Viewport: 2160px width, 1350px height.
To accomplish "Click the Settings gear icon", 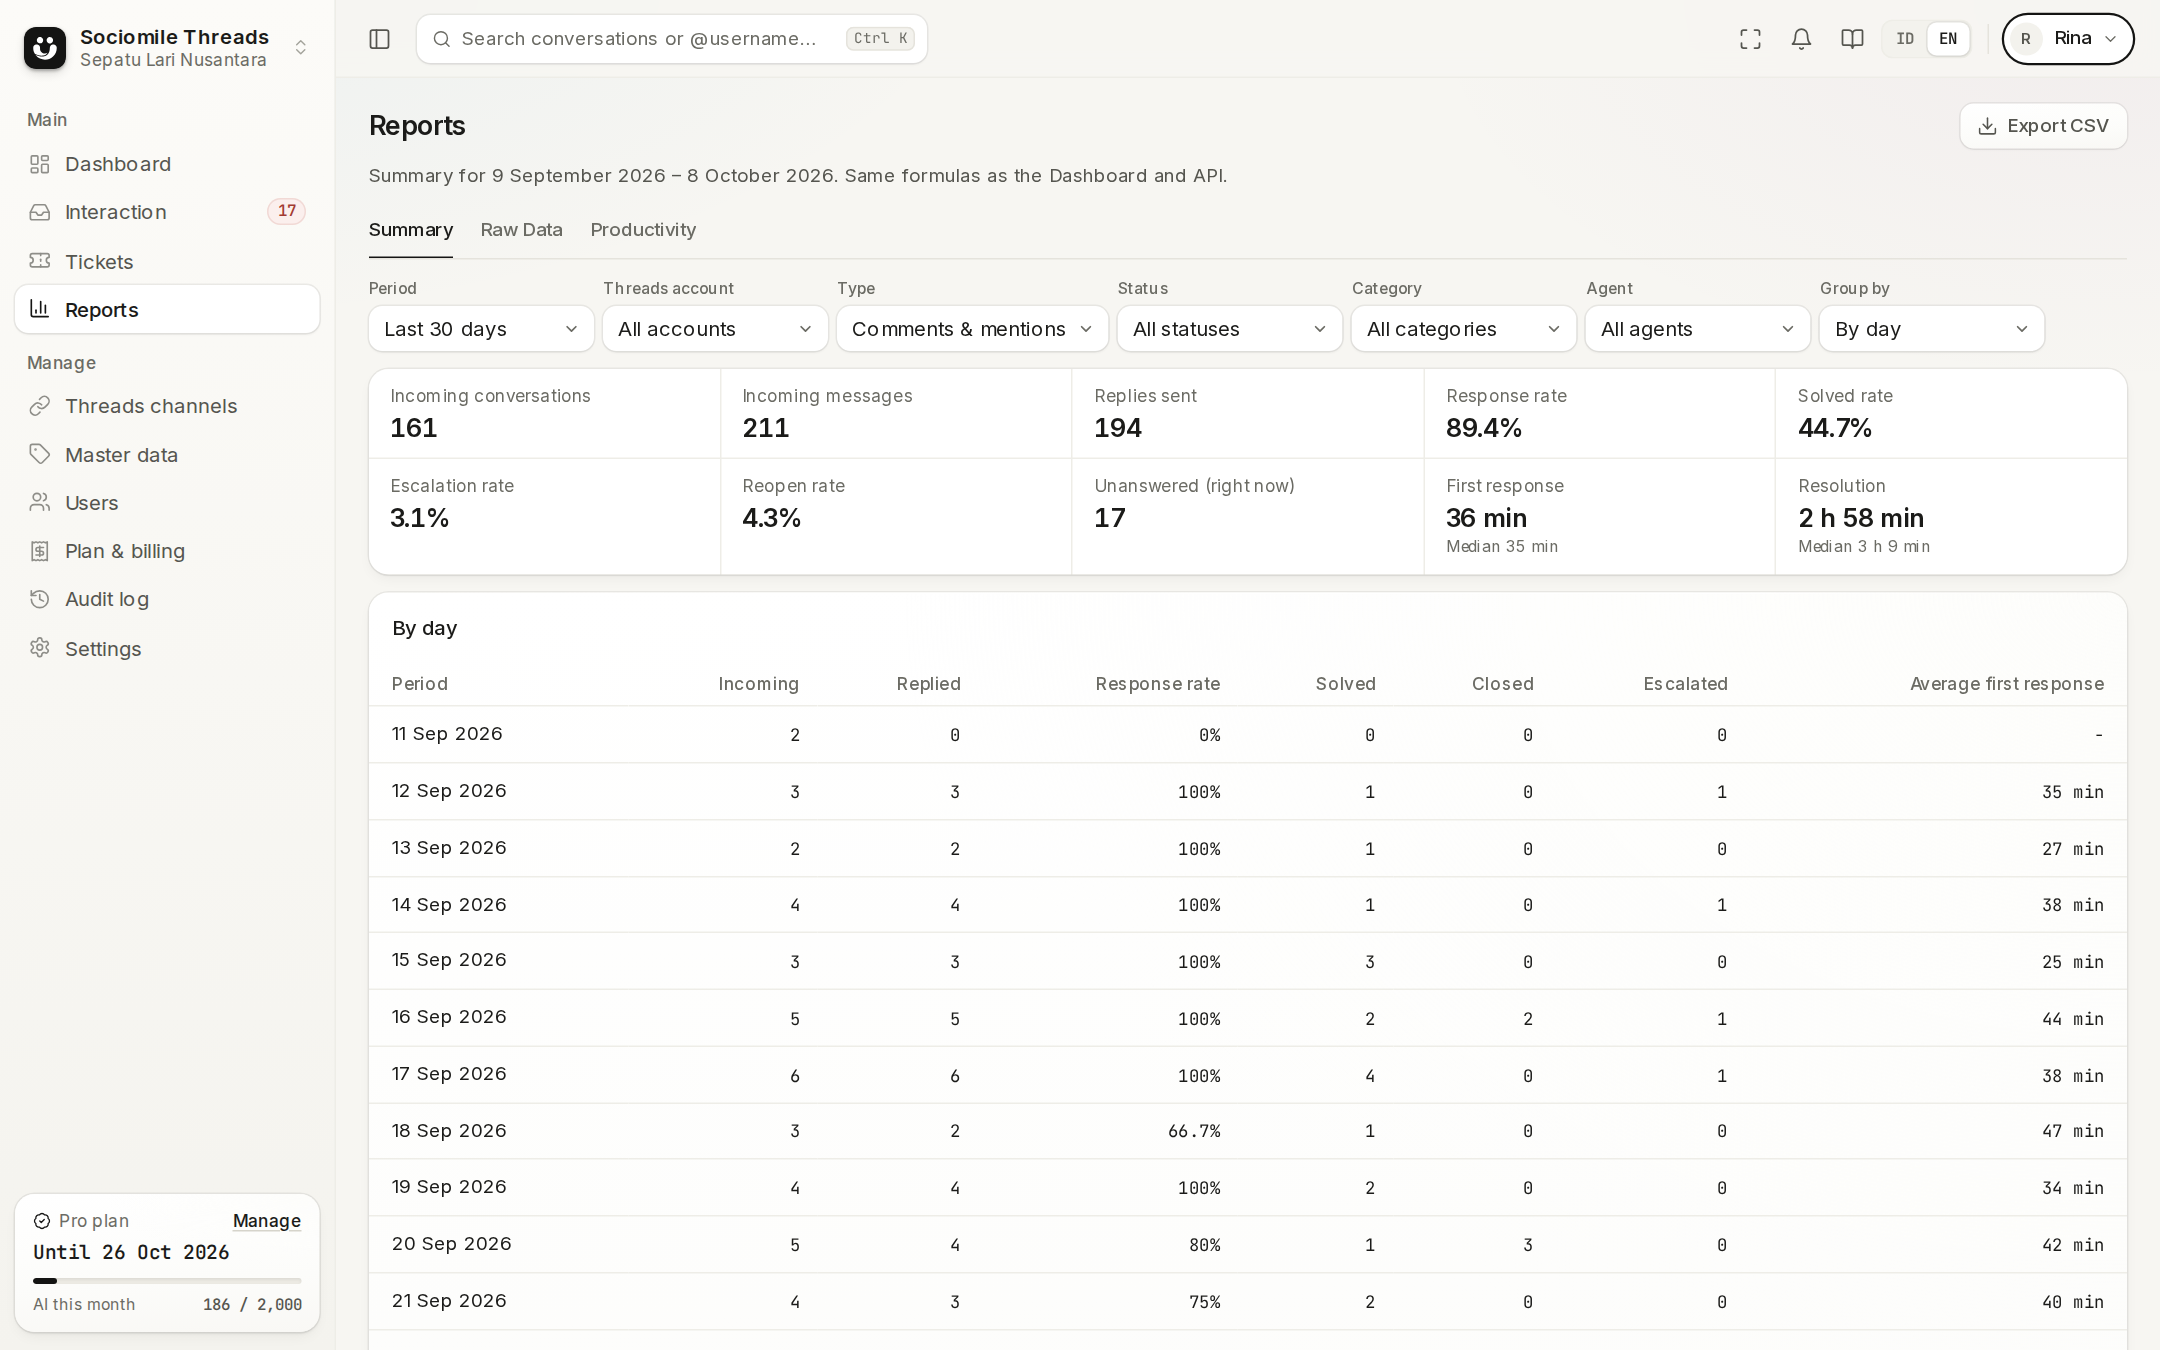I will point(40,648).
